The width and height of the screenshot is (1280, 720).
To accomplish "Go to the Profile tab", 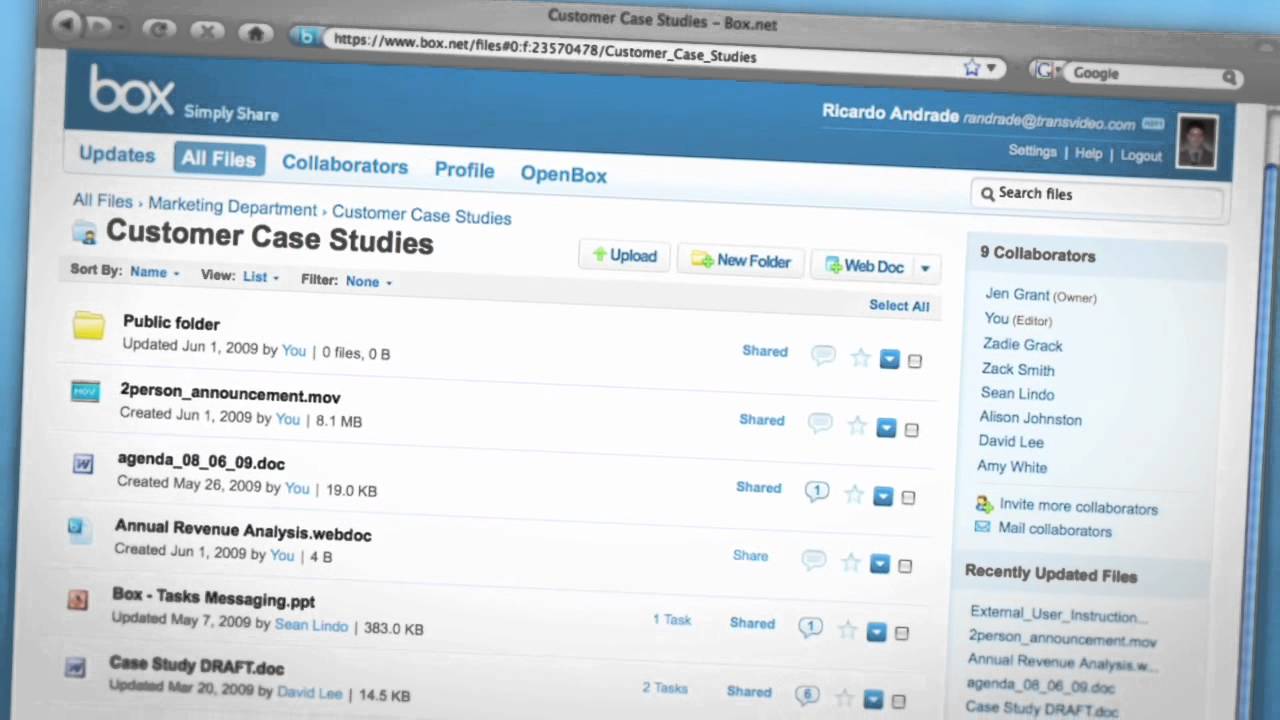I will (464, 170).
